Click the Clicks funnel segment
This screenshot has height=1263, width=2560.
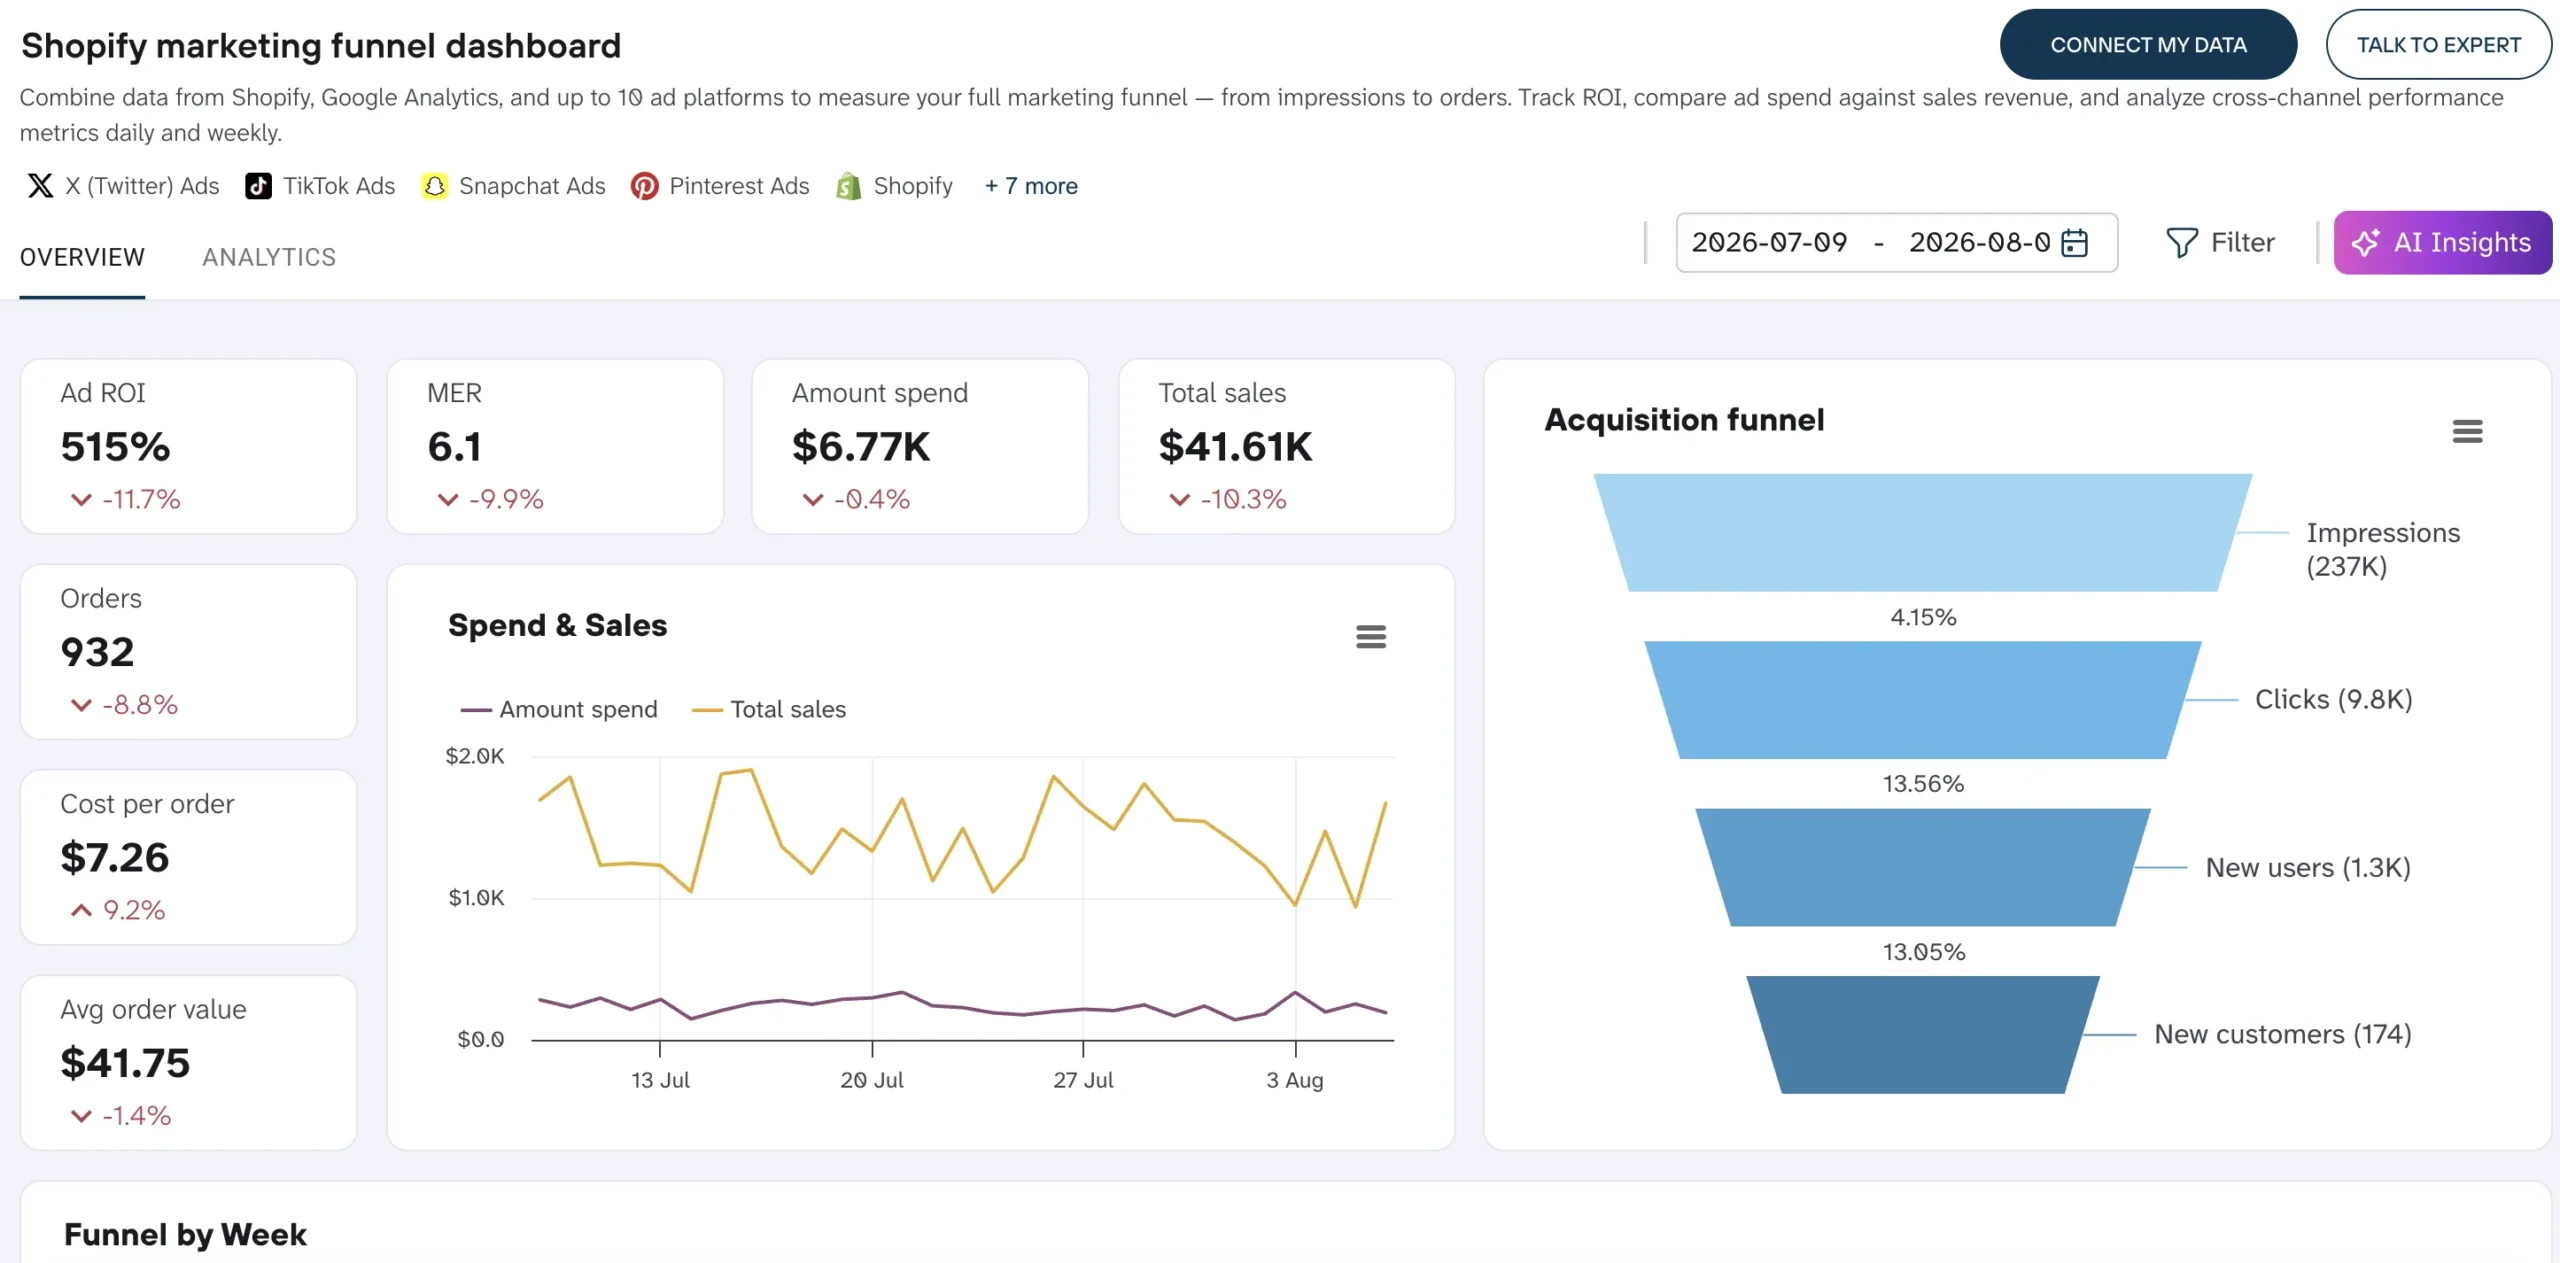pos(1923,700)
